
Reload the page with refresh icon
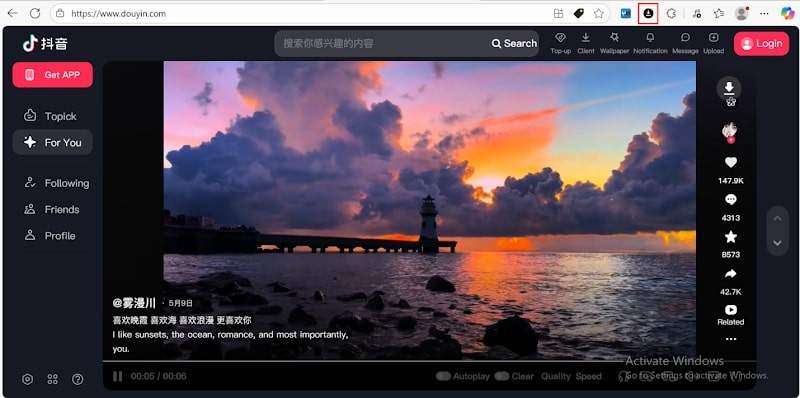pos(35,13)
